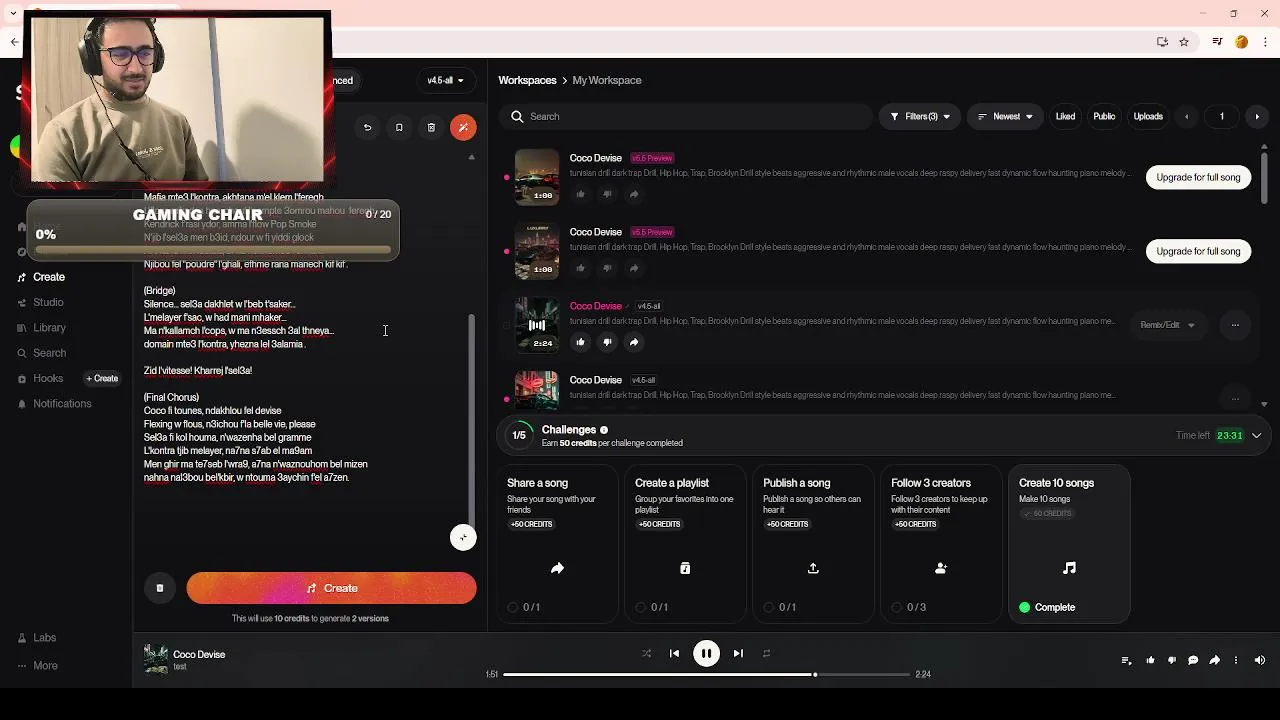Share the playing 2:24 song row
The width and height of the screenshot is (1280, 720).
(x=634, y=342)
